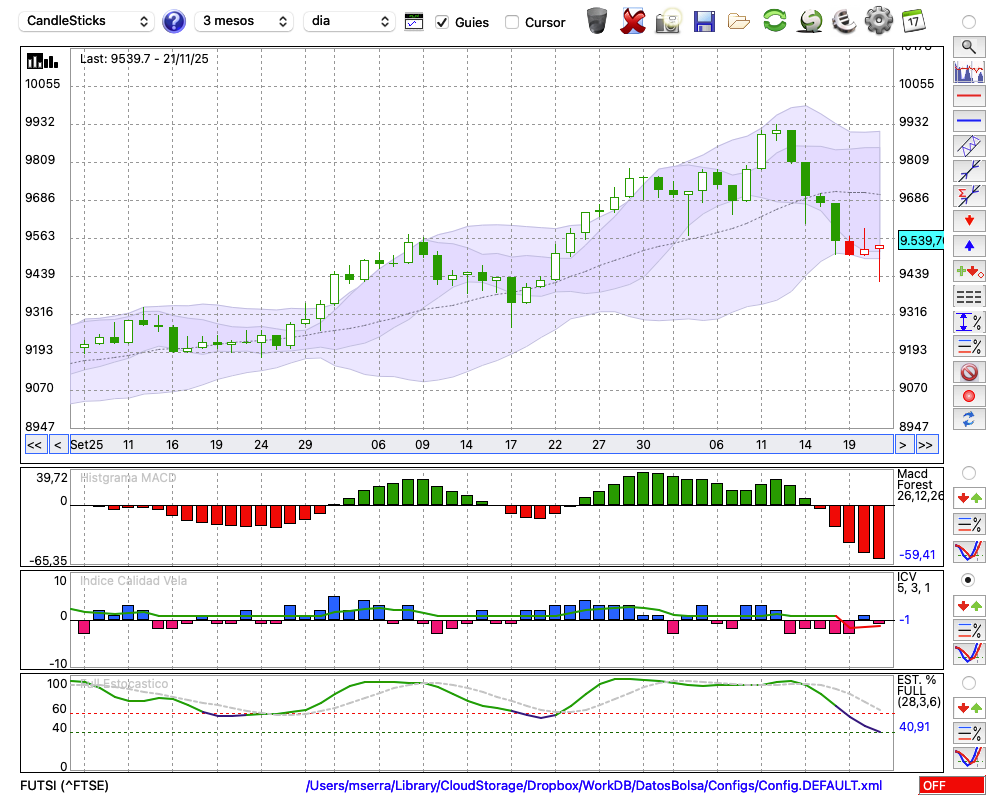Click the camera snapshot icon
1000x800 pixels.
point(668,21)
